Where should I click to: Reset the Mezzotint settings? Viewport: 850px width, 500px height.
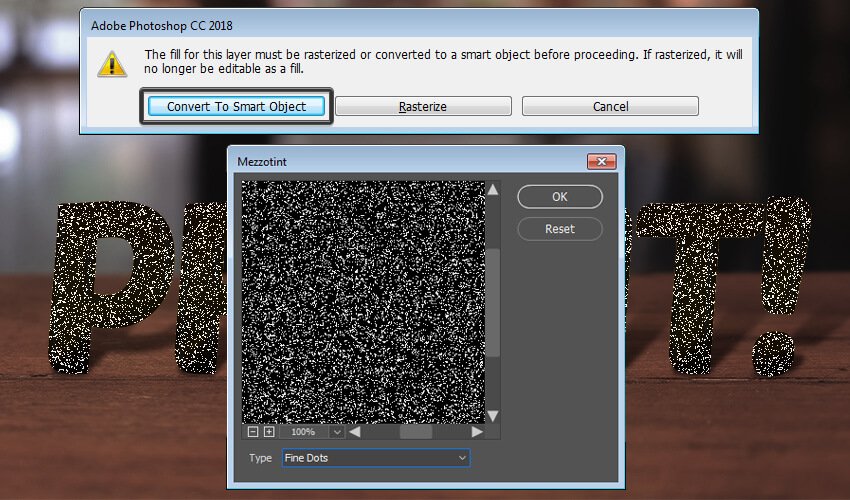(559, 229)
